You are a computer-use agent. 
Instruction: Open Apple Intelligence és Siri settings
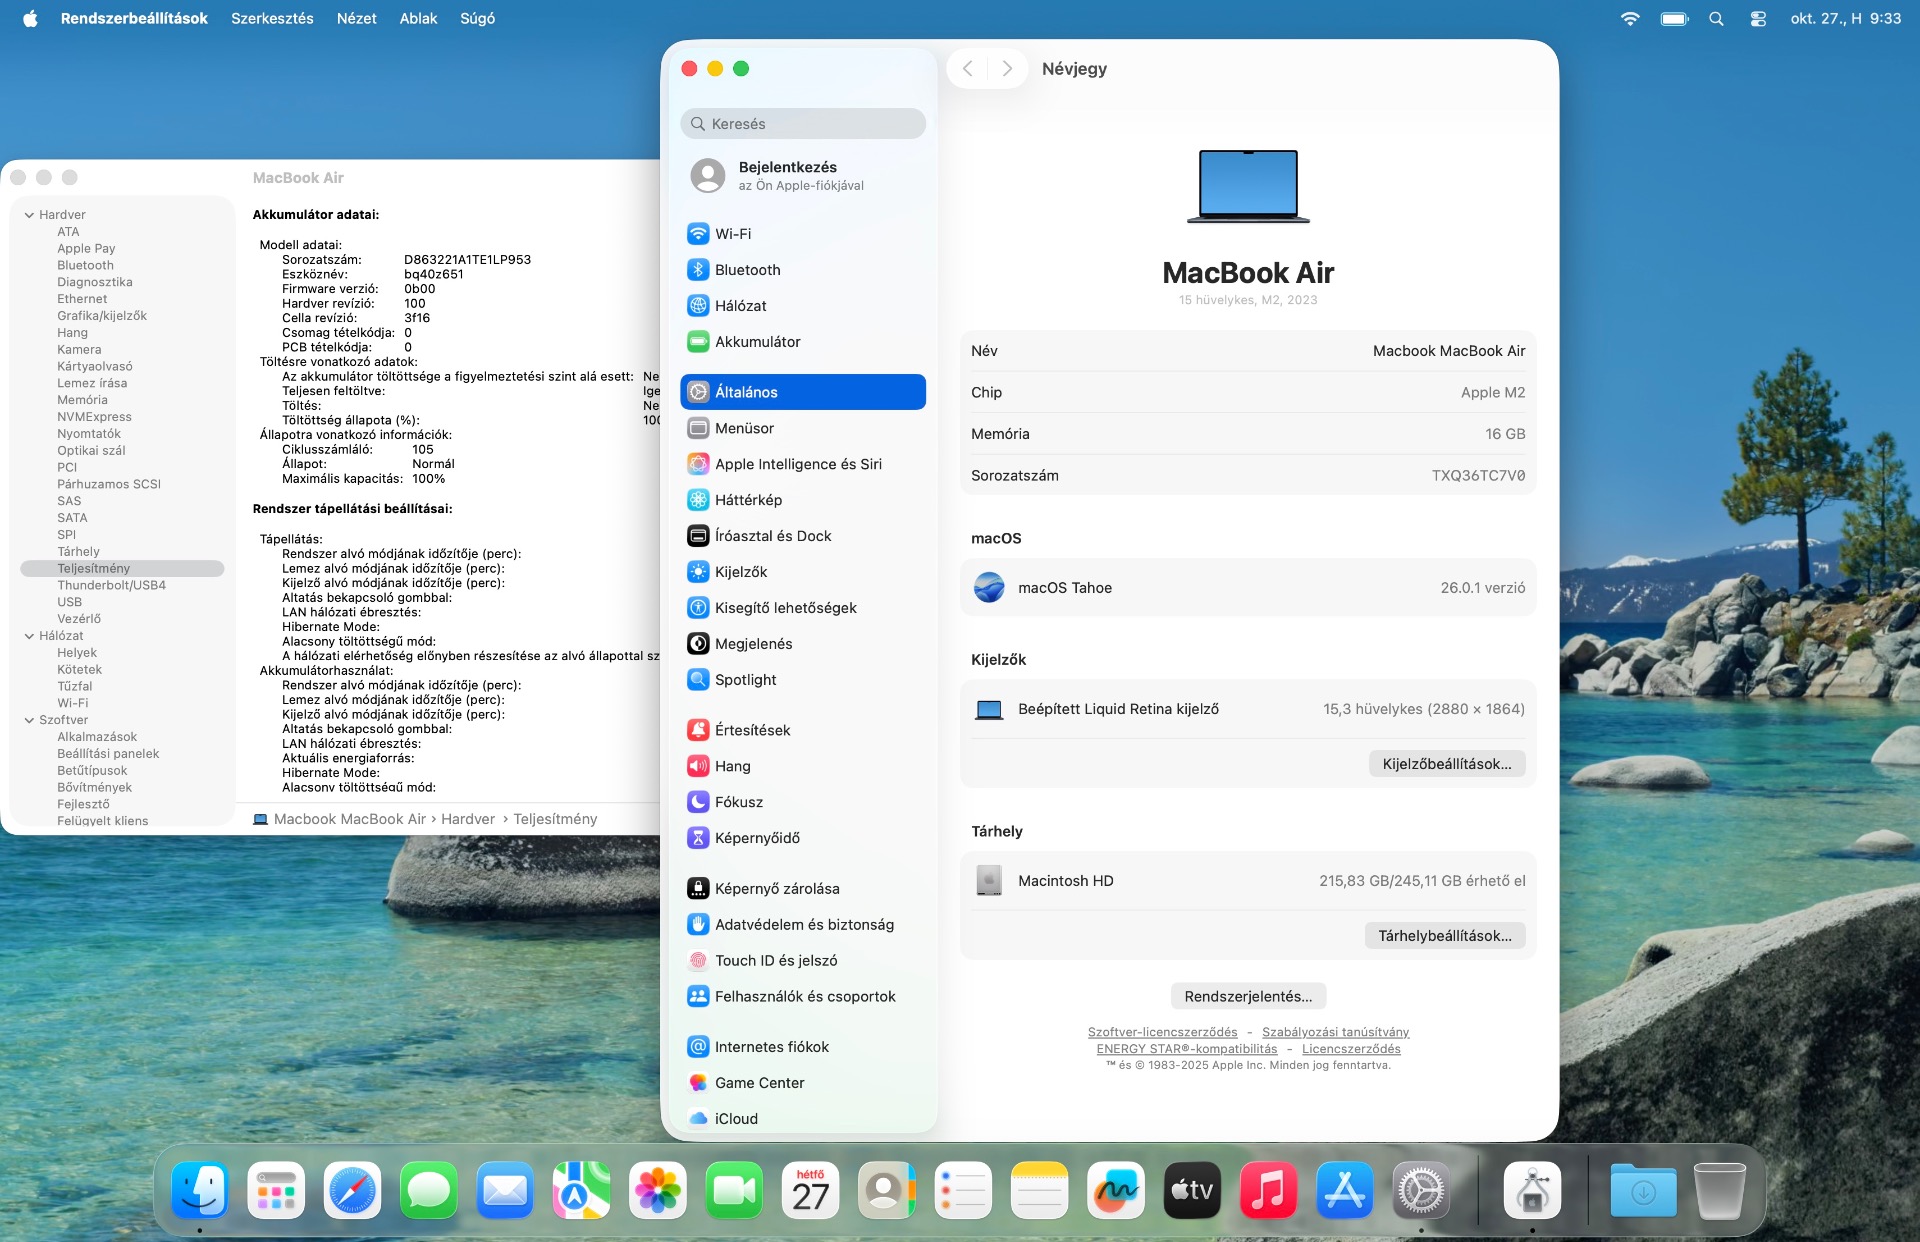tap(797, 464)
